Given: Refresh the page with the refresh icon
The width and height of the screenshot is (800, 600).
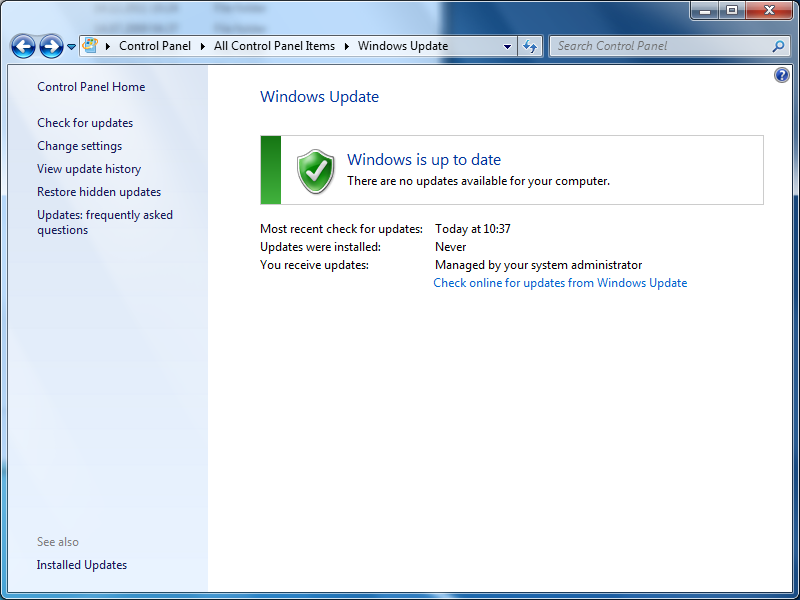Looking at the screenshot, I should pyautogui.click(x=530, y=46).
